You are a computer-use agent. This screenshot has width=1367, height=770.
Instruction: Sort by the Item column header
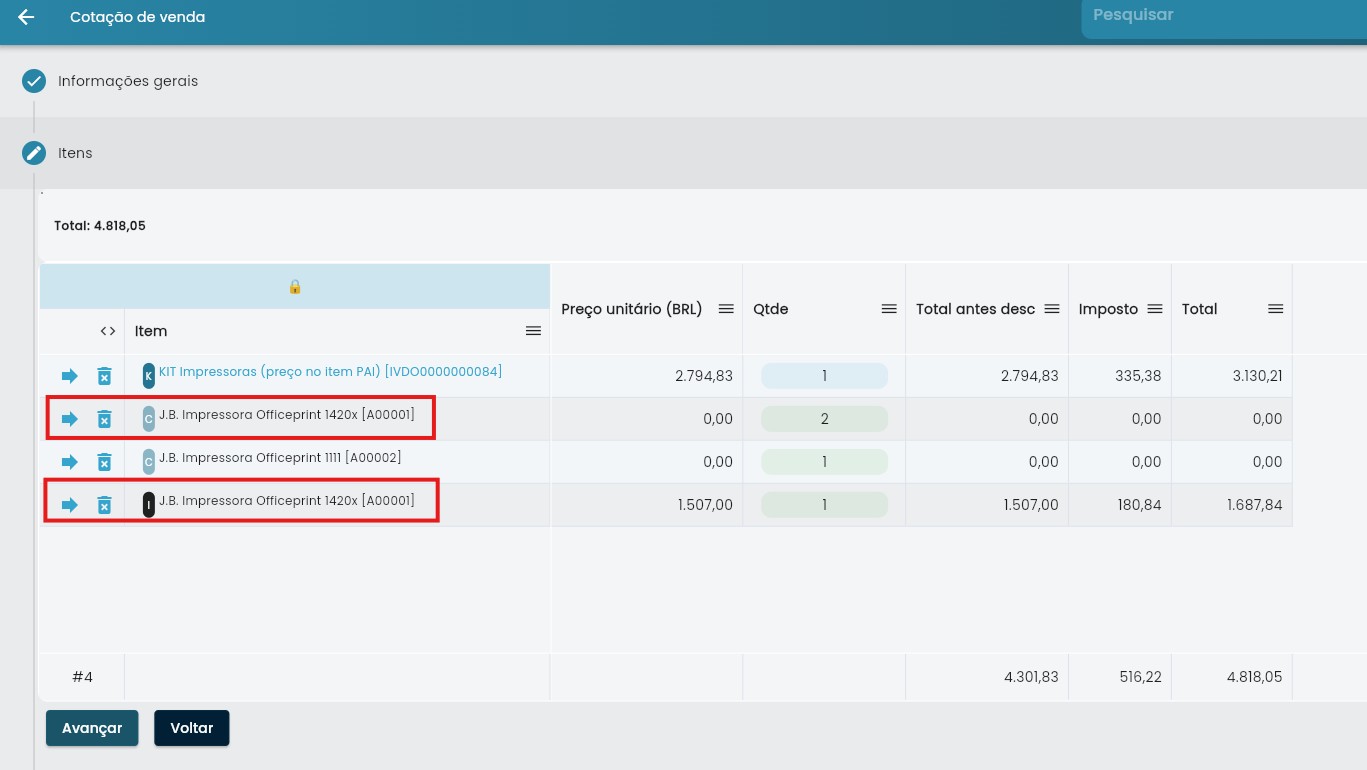pyautogui.click(x=151, y=331)
